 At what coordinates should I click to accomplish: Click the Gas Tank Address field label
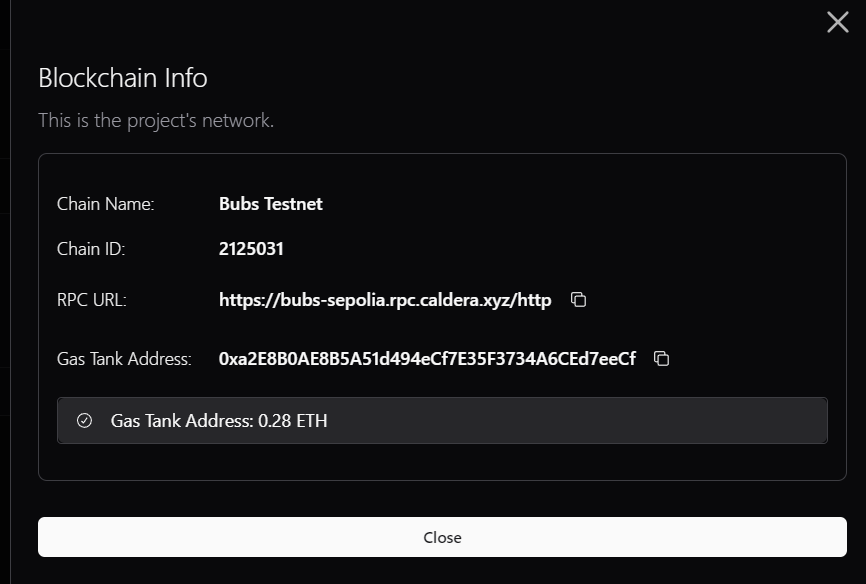point(124,359)
